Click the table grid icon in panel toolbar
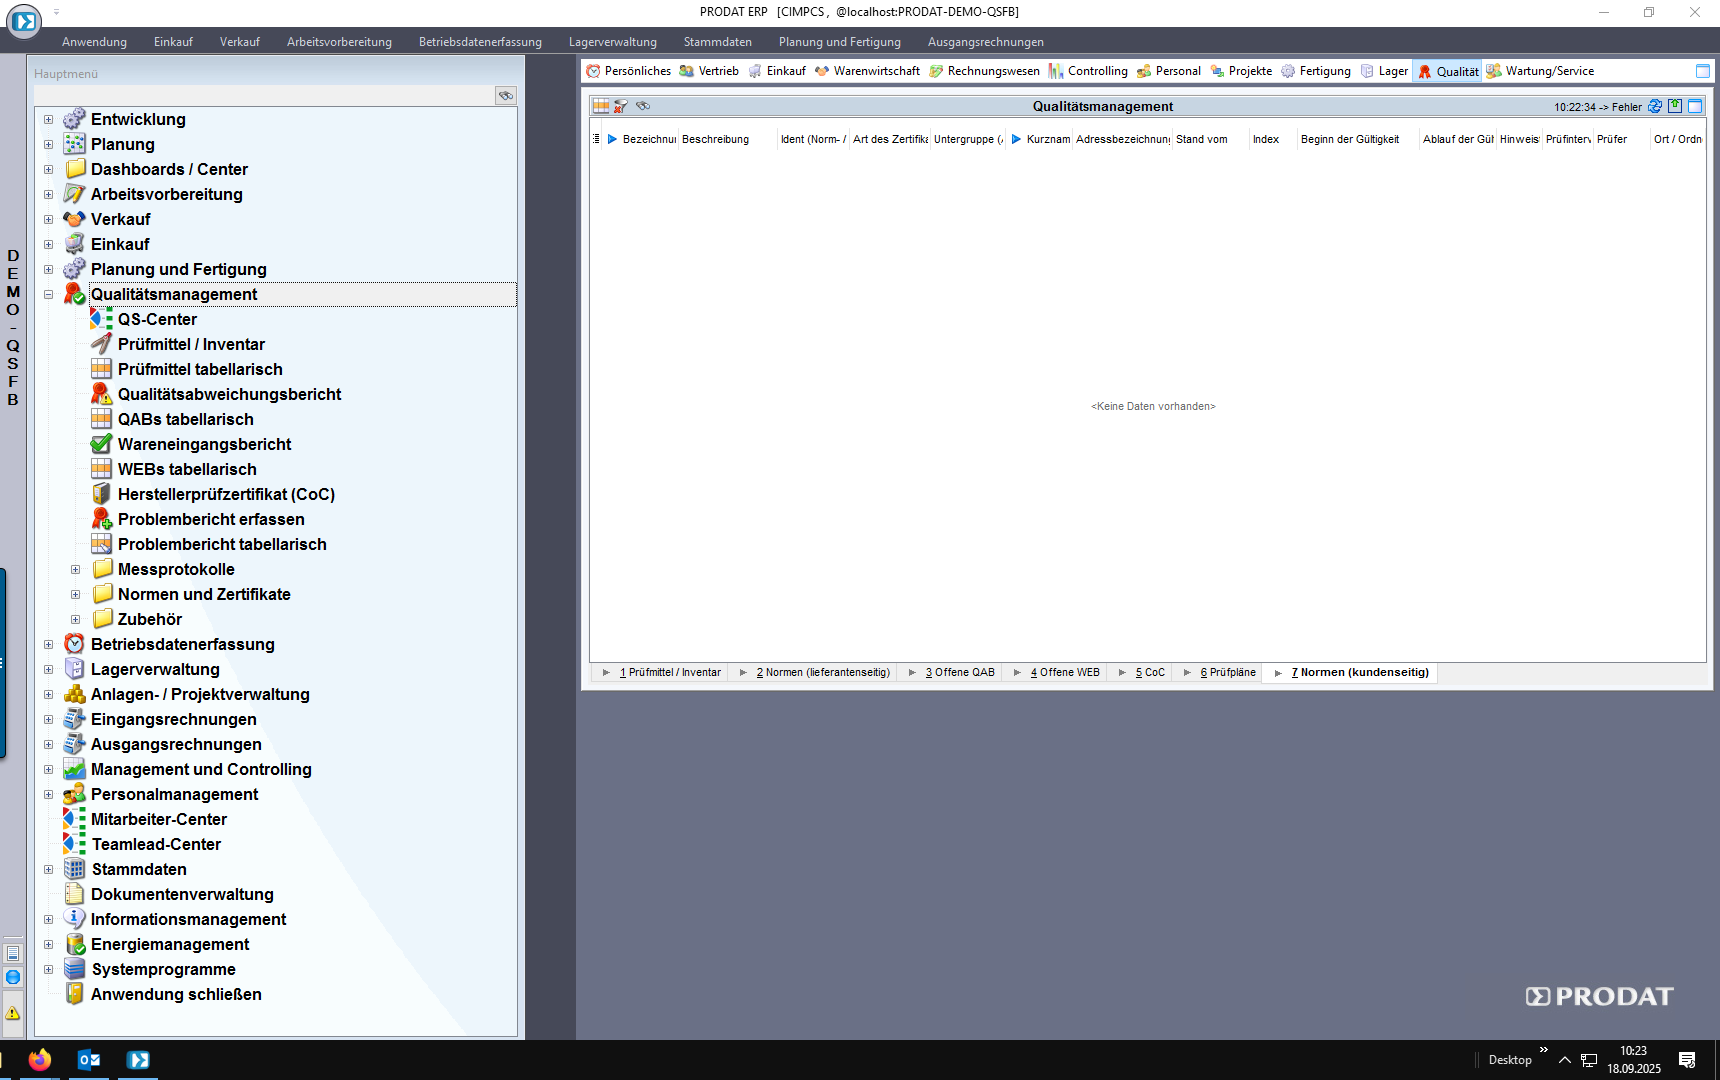Viewport: 1720px width, 1080px height. pyautogui.click(x=601, y=106)
